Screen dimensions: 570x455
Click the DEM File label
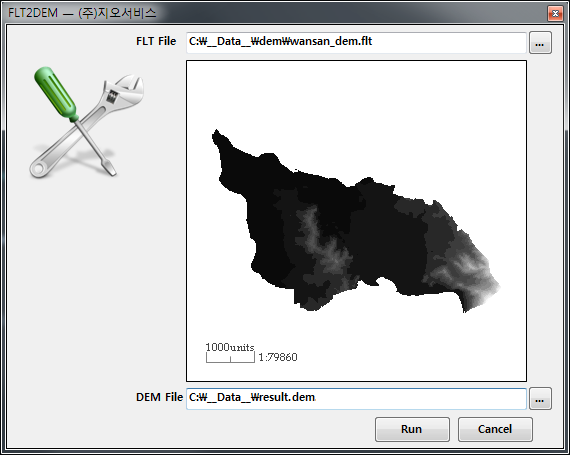[159, 397]
